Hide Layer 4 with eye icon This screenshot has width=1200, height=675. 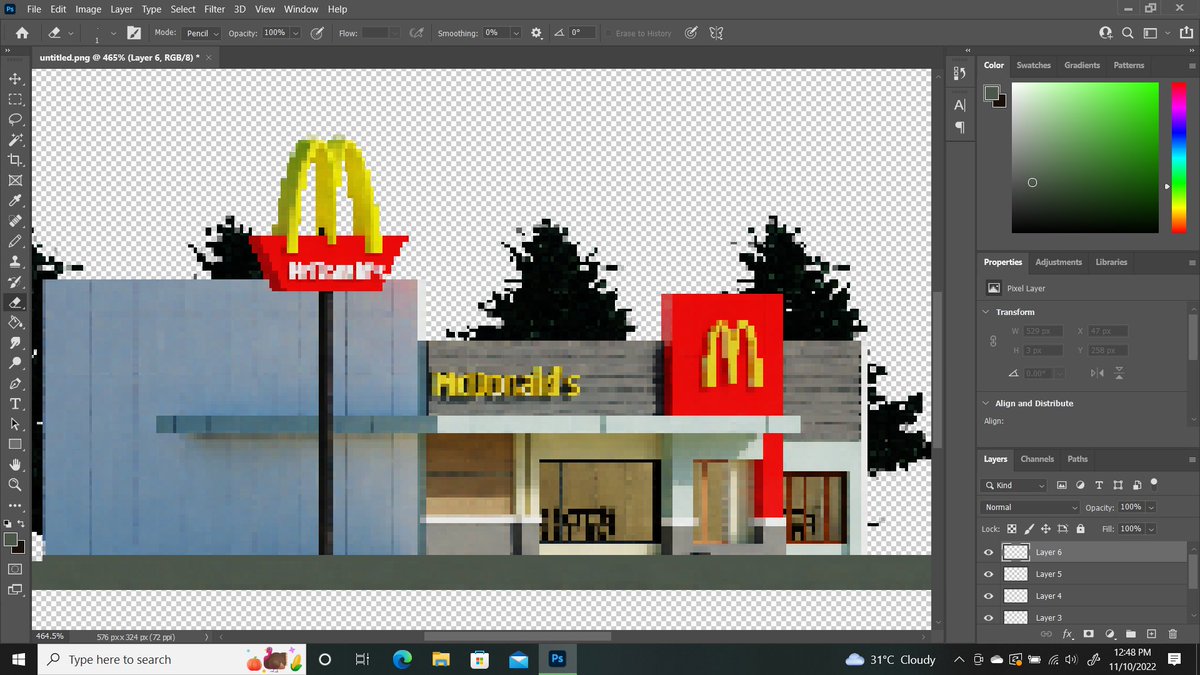(x=989, y=596)
